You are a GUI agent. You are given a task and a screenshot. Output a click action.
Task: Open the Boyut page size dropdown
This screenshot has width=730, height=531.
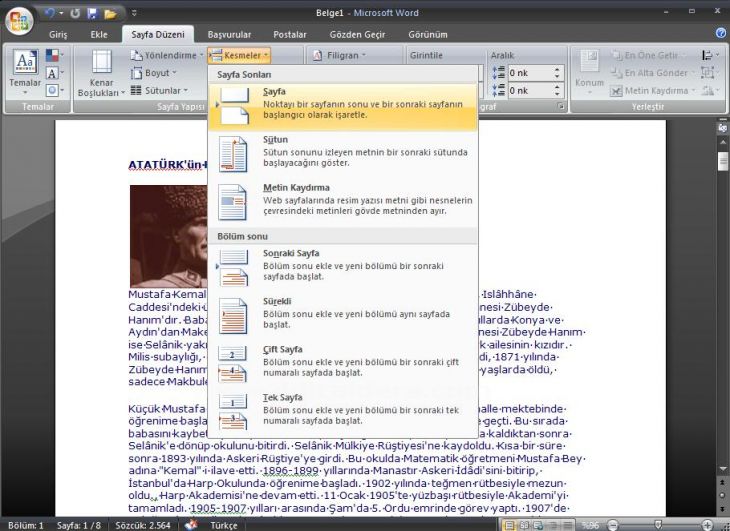[x=154, y=73]
